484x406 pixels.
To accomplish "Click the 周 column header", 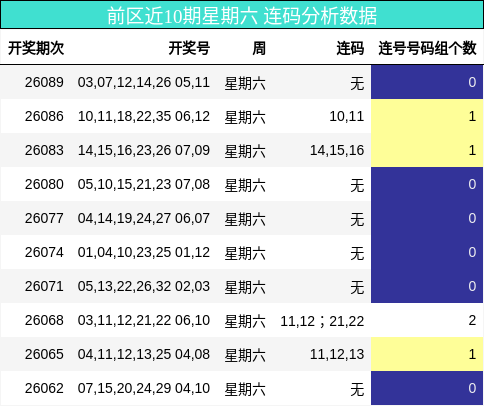I will click(x=259, y=48).
